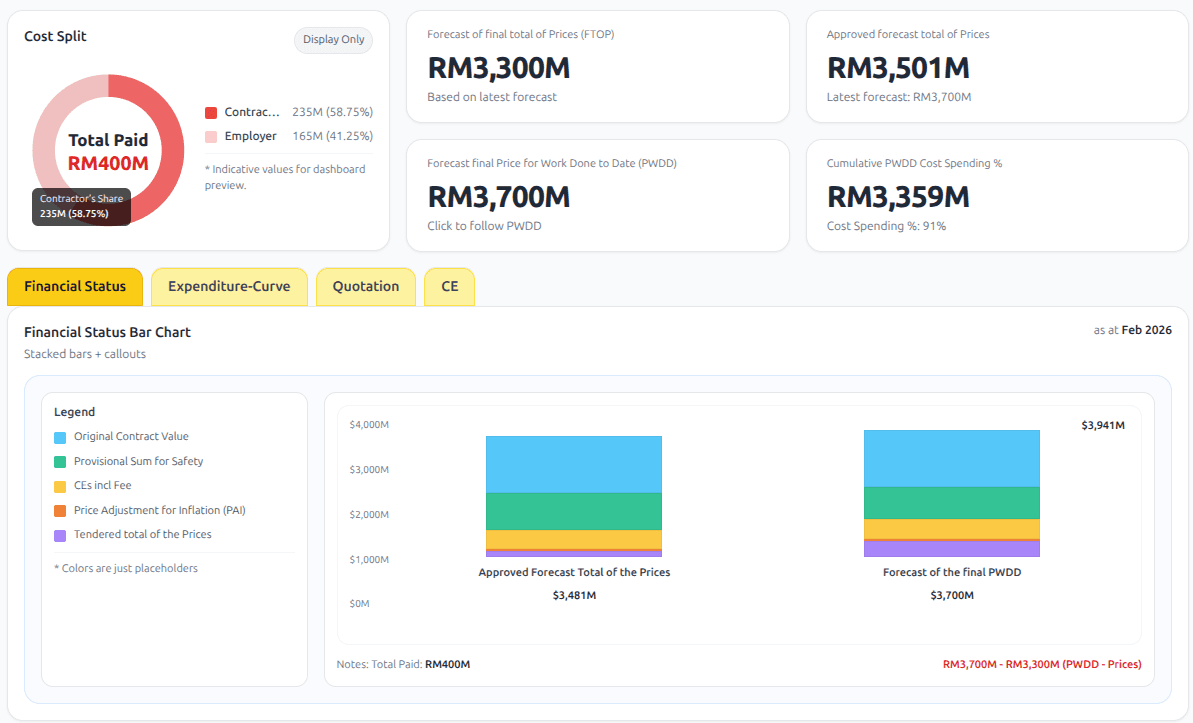Click 'Cost Spending %: 91%' subtext
Image resolution: width=1193 pixels, height=723 pixels.
[886, 226]
